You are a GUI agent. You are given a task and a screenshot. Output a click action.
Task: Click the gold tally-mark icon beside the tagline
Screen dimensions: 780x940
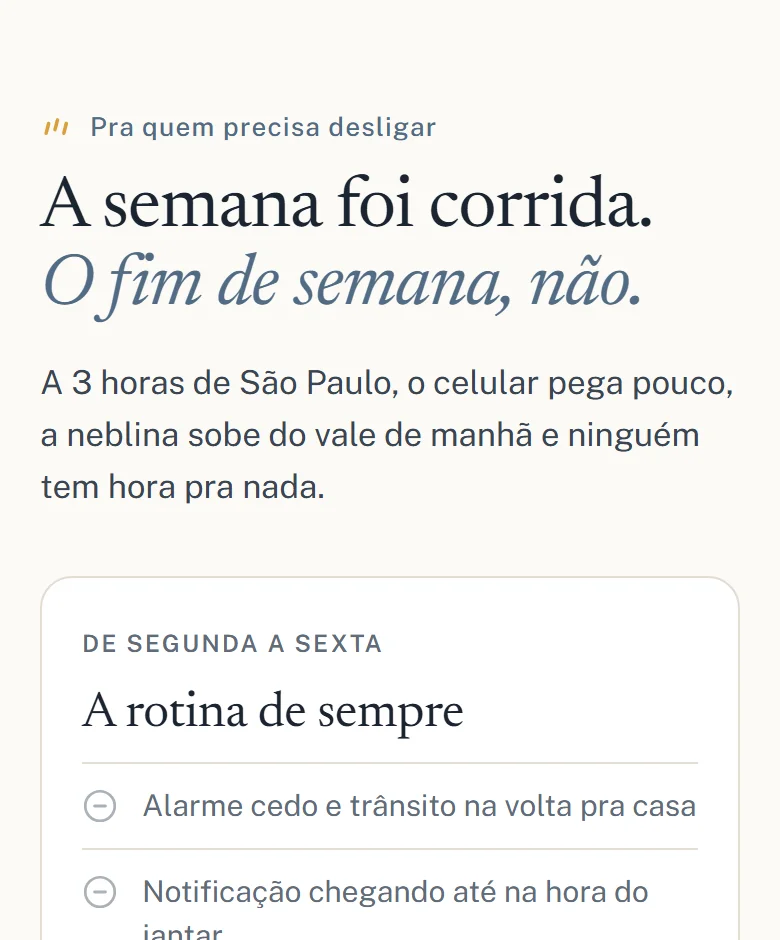coord(56,127)
